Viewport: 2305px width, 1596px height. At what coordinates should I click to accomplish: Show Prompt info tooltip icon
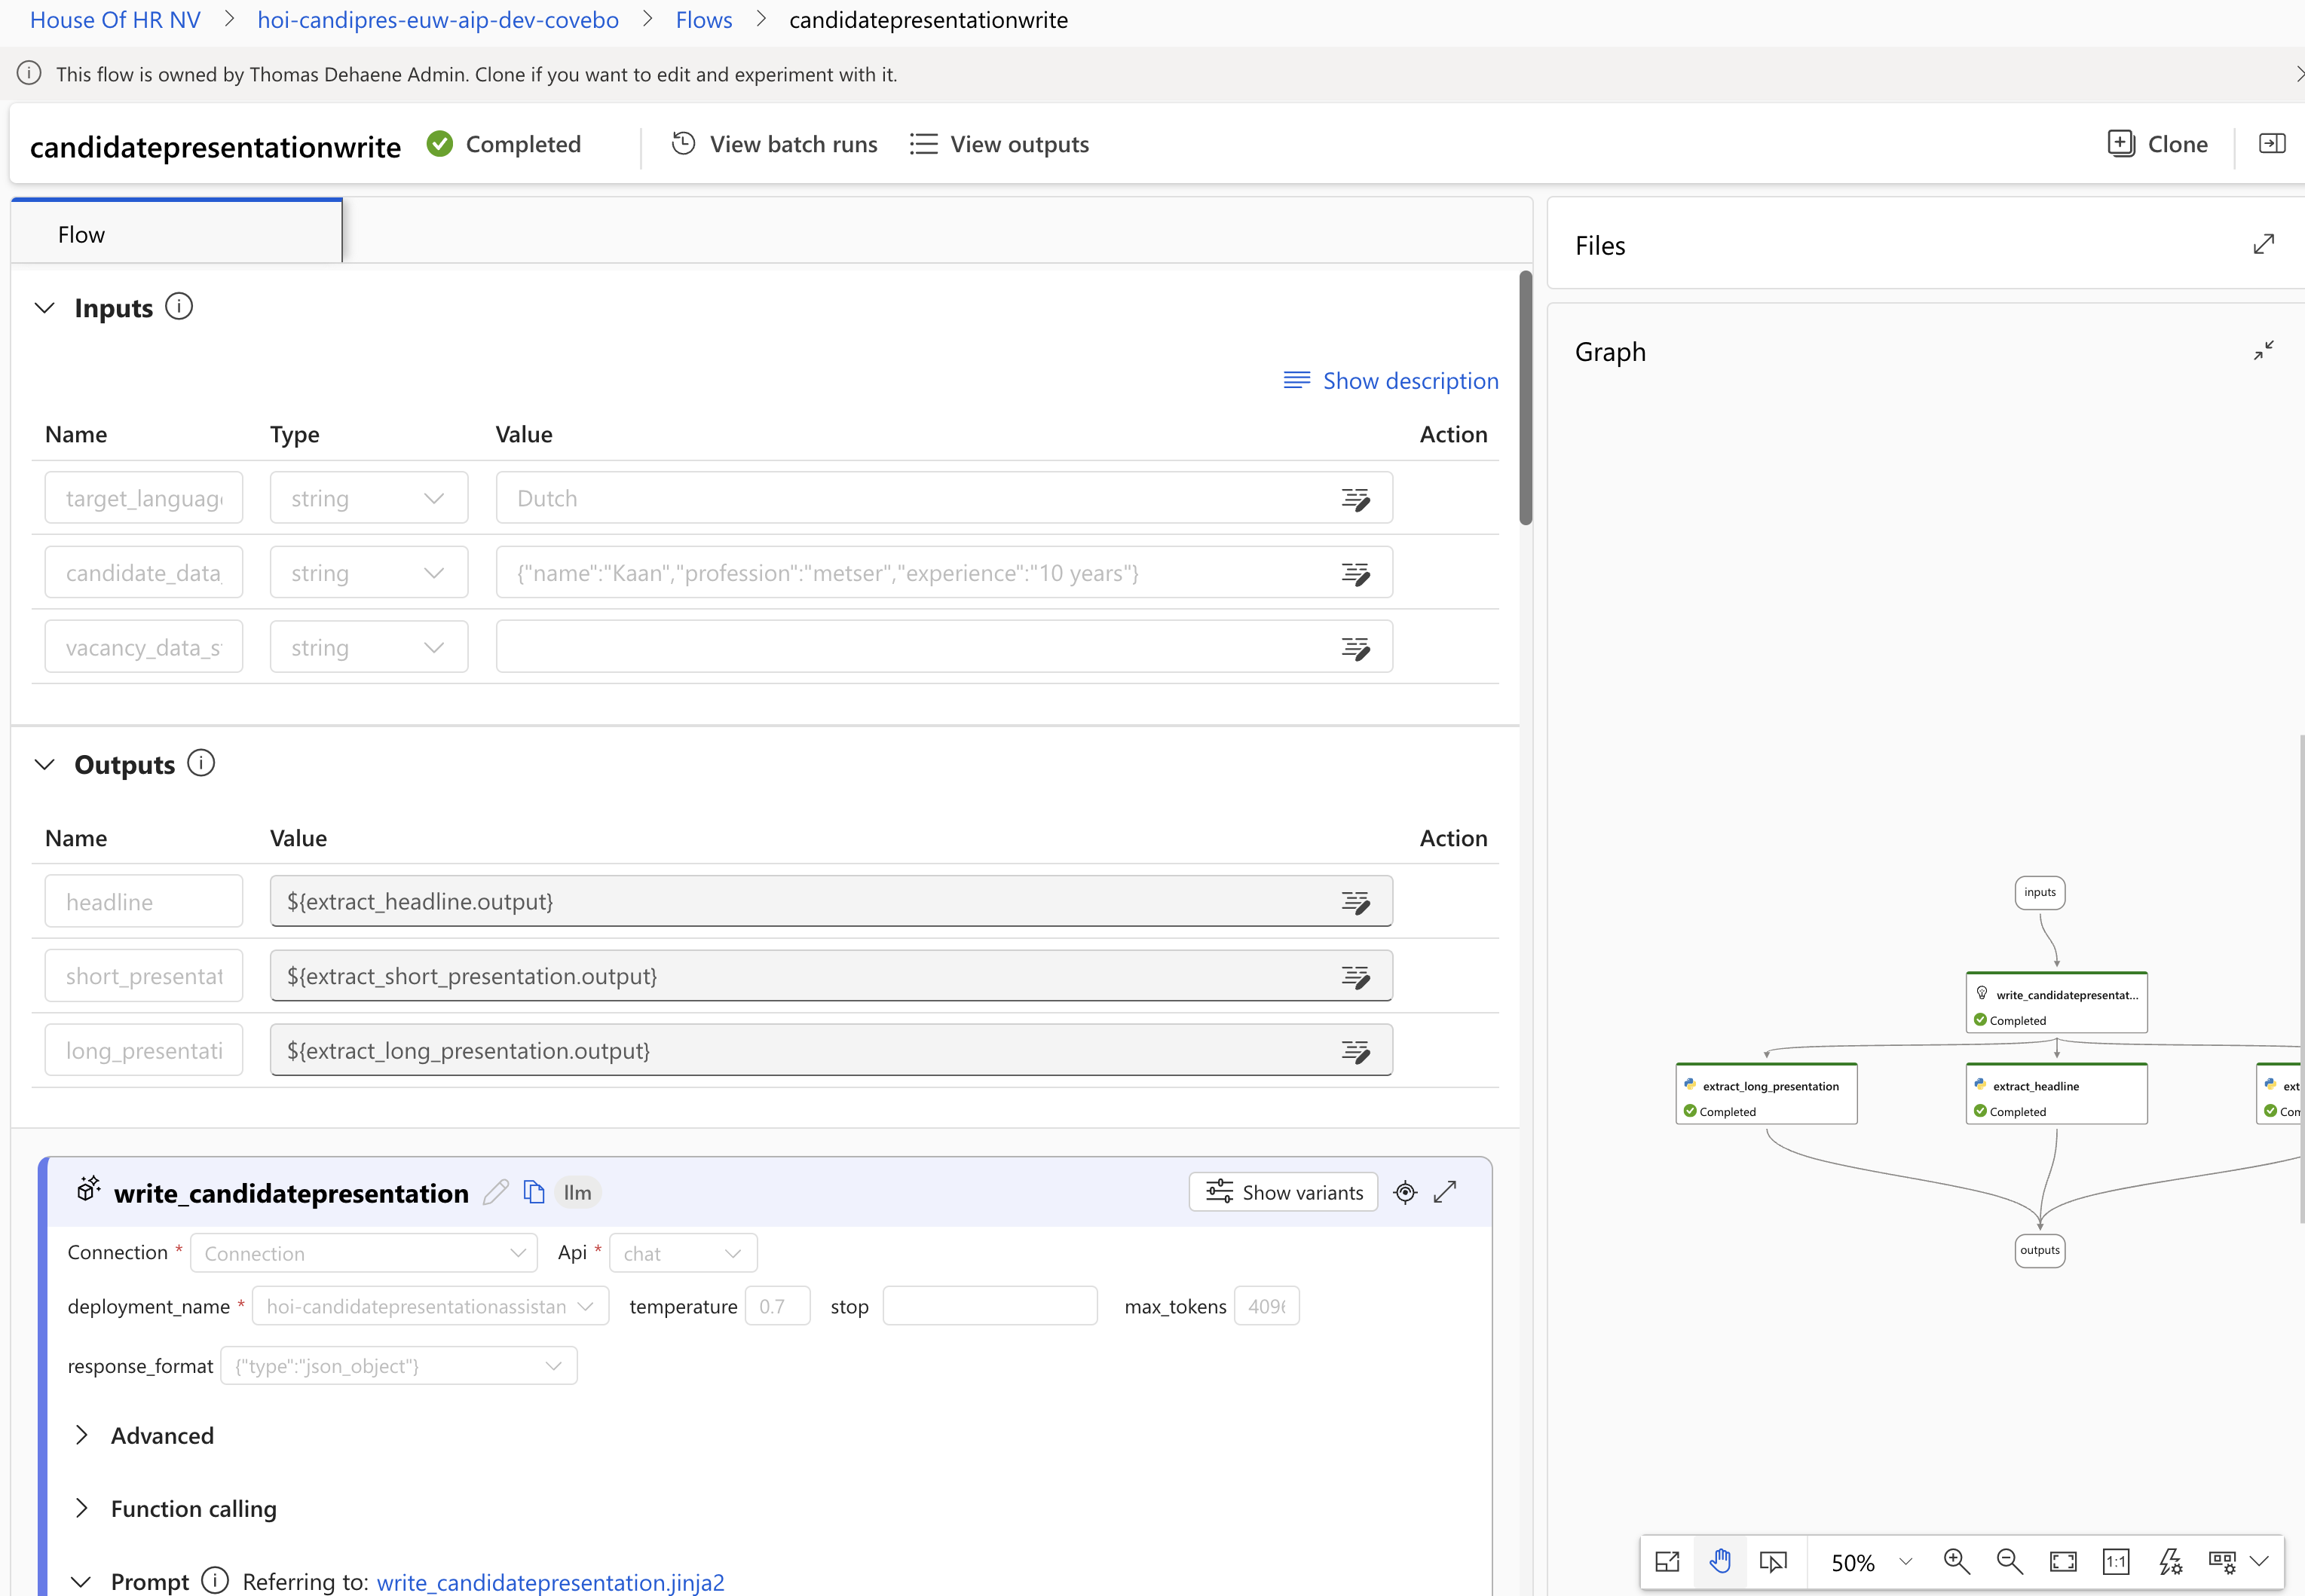click(215, 1580)
